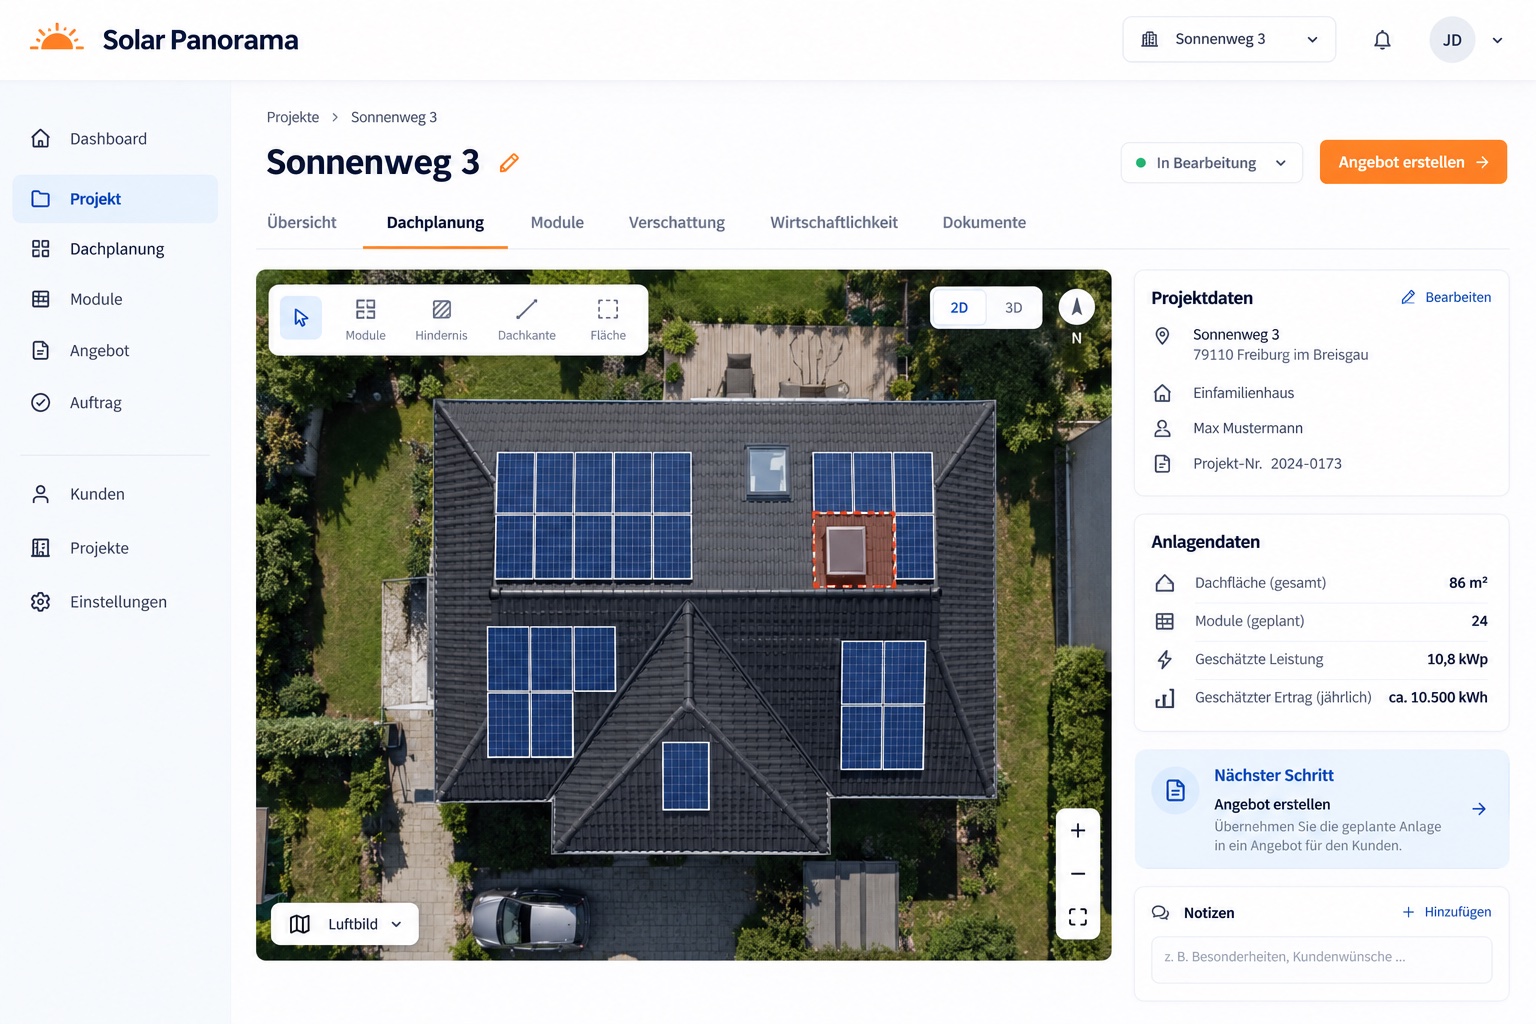Click Angebot erstellen orange button

coord(1413,162)
